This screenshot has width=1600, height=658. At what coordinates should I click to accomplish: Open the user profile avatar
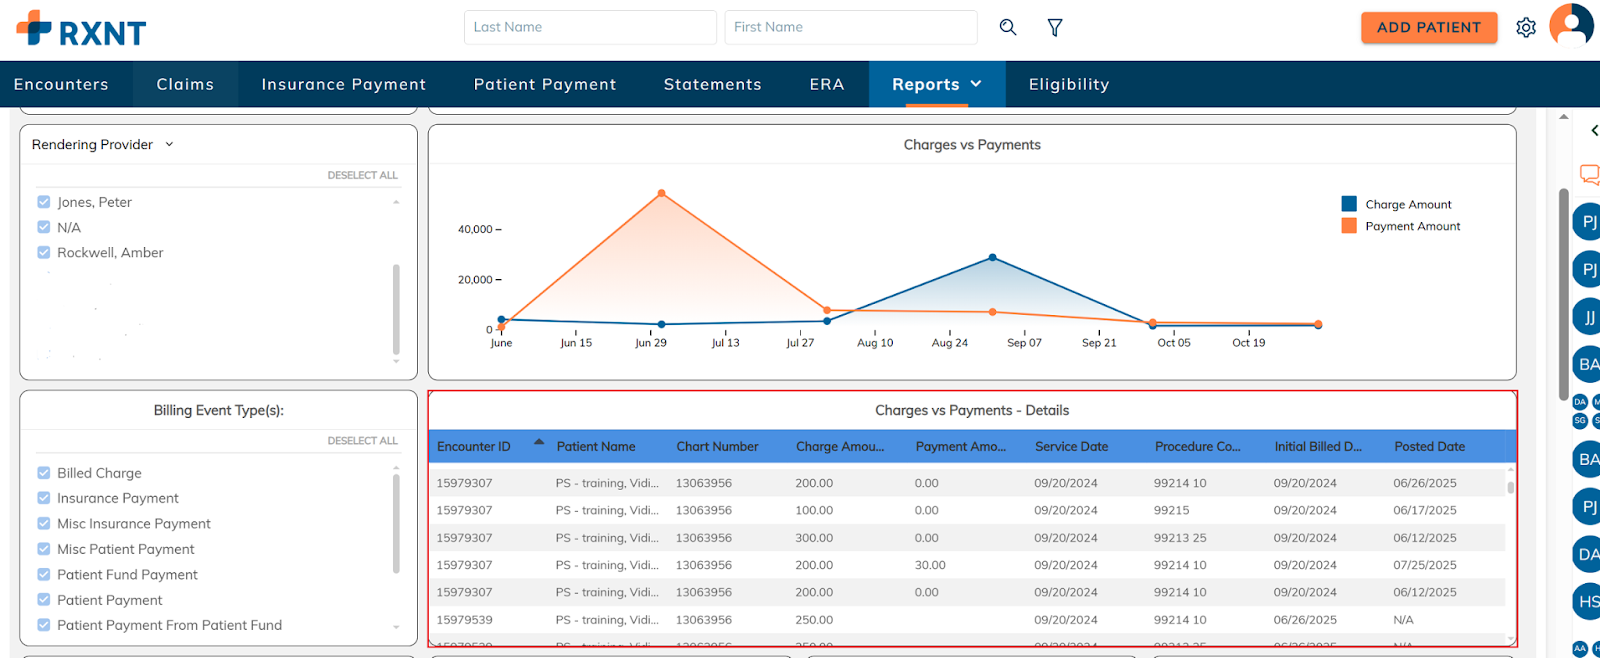[1570, 24]
